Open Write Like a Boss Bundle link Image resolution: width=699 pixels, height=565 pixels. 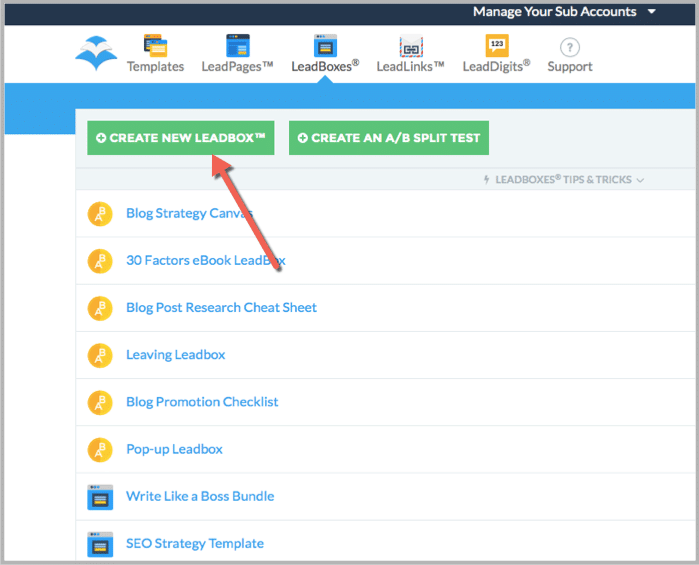(x=200, y=496)
